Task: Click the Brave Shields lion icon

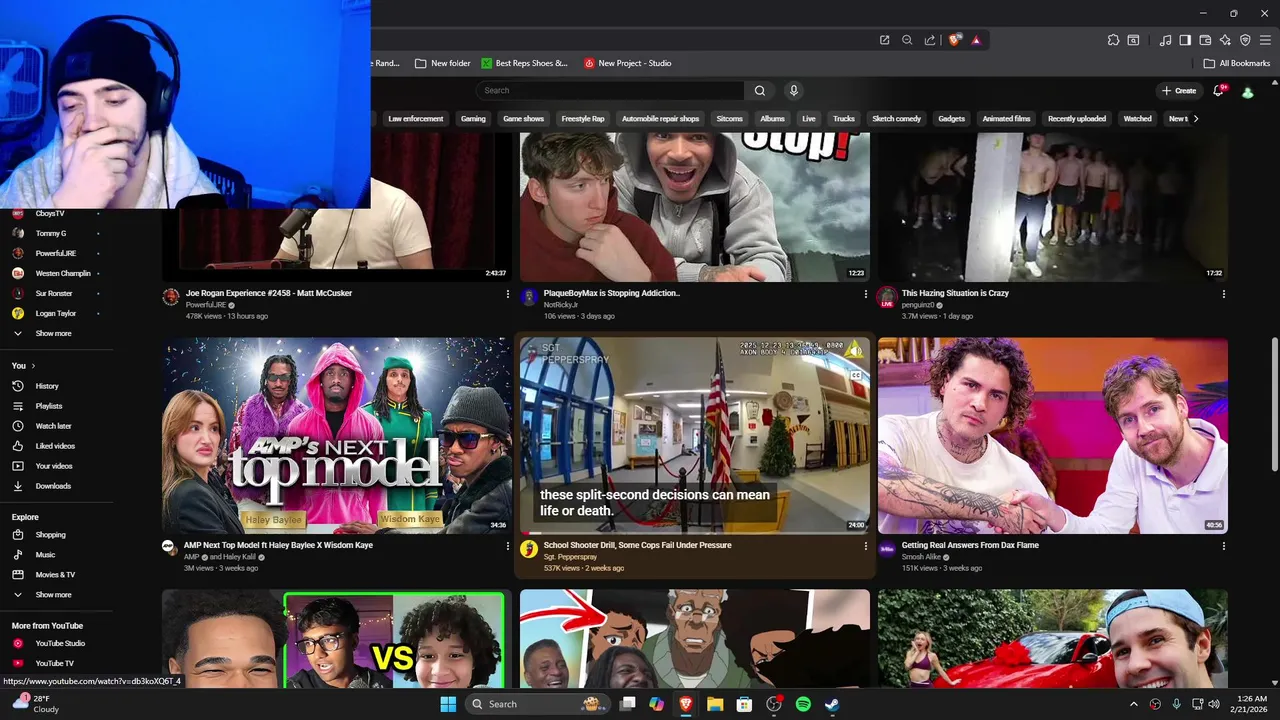Action: click(955, 40)
